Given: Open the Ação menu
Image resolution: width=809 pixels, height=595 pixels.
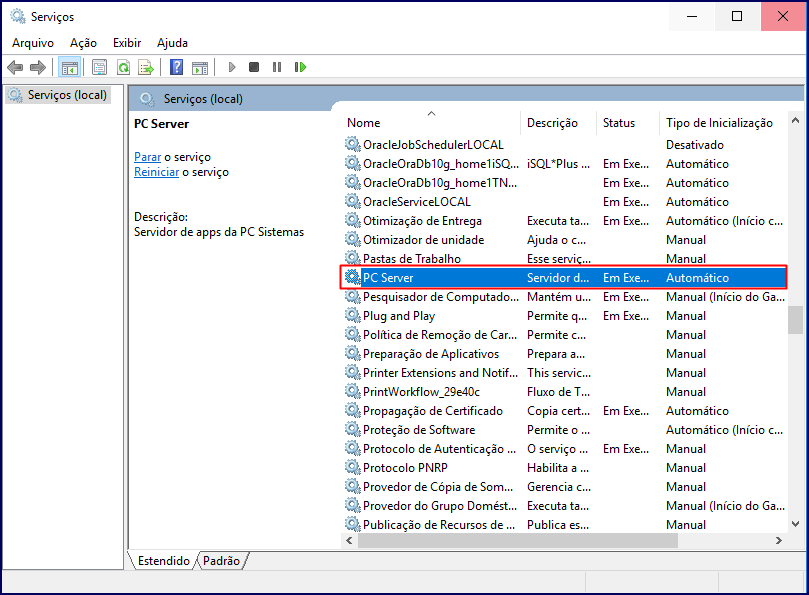Looking at the screenshot, I should tap(83, 43).
